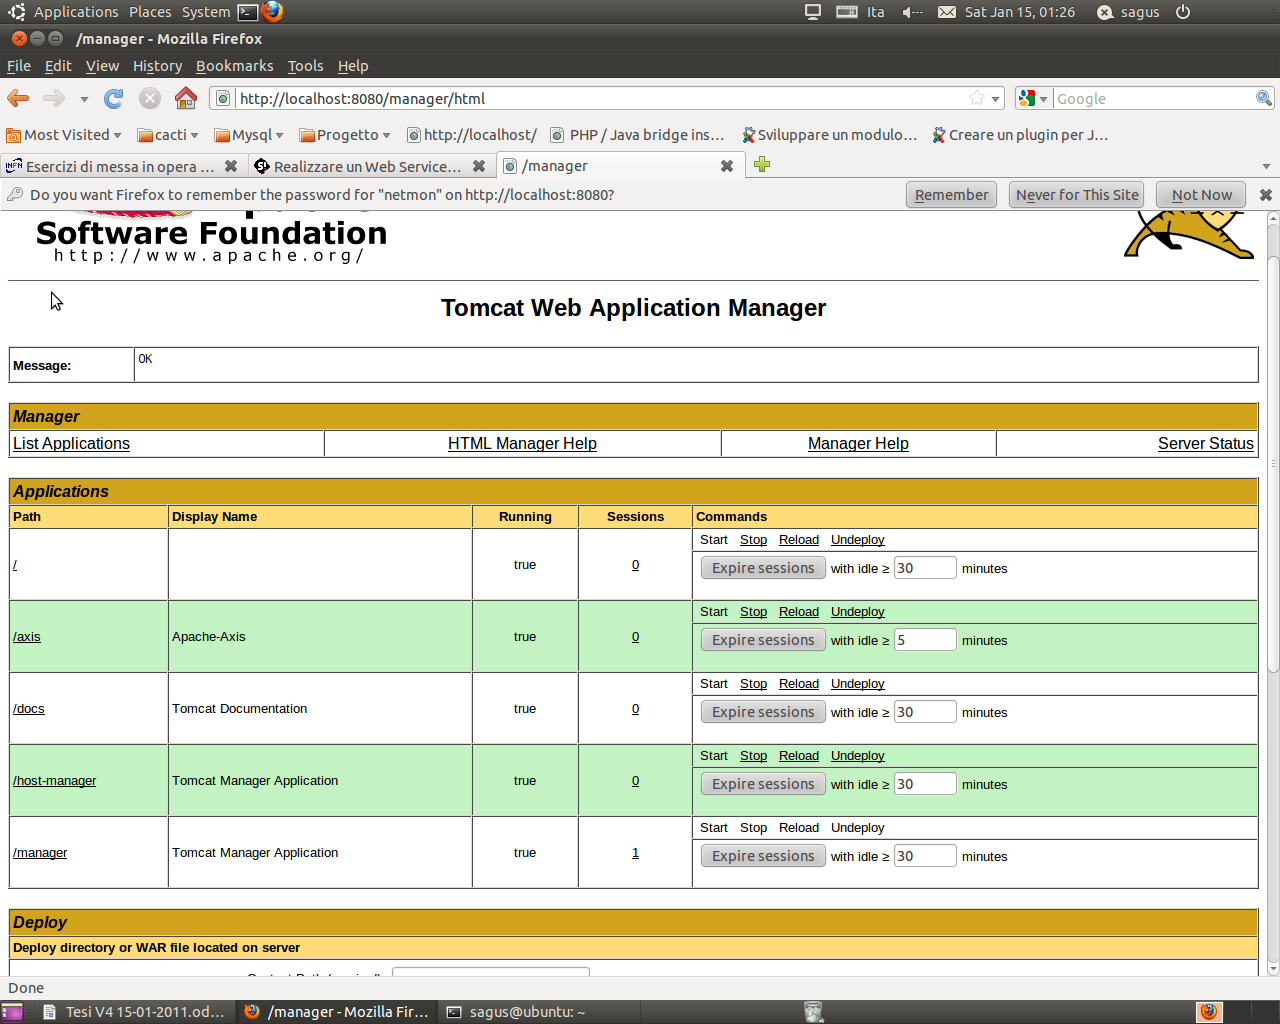The image size is (1280, 1024).
Task: Go to home page via house icon
Action: click(x=186, y=98)
